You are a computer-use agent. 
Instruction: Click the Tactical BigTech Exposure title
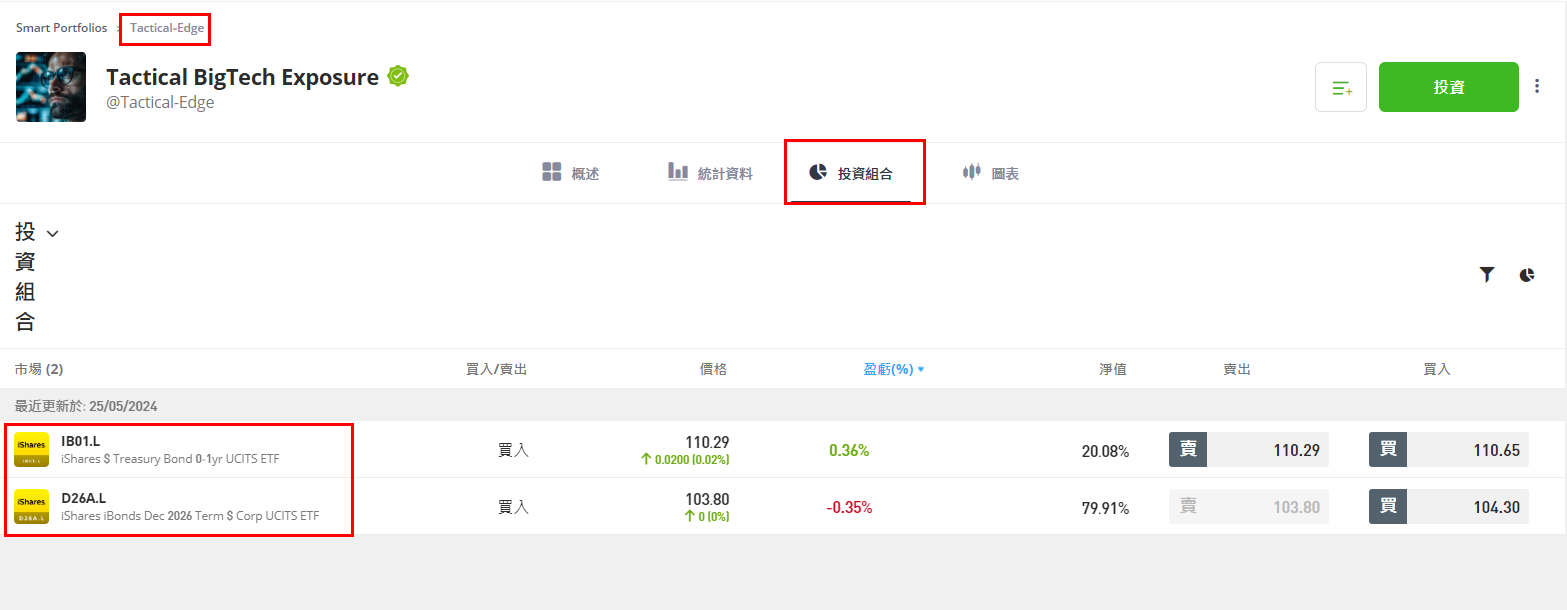(242, 77)
